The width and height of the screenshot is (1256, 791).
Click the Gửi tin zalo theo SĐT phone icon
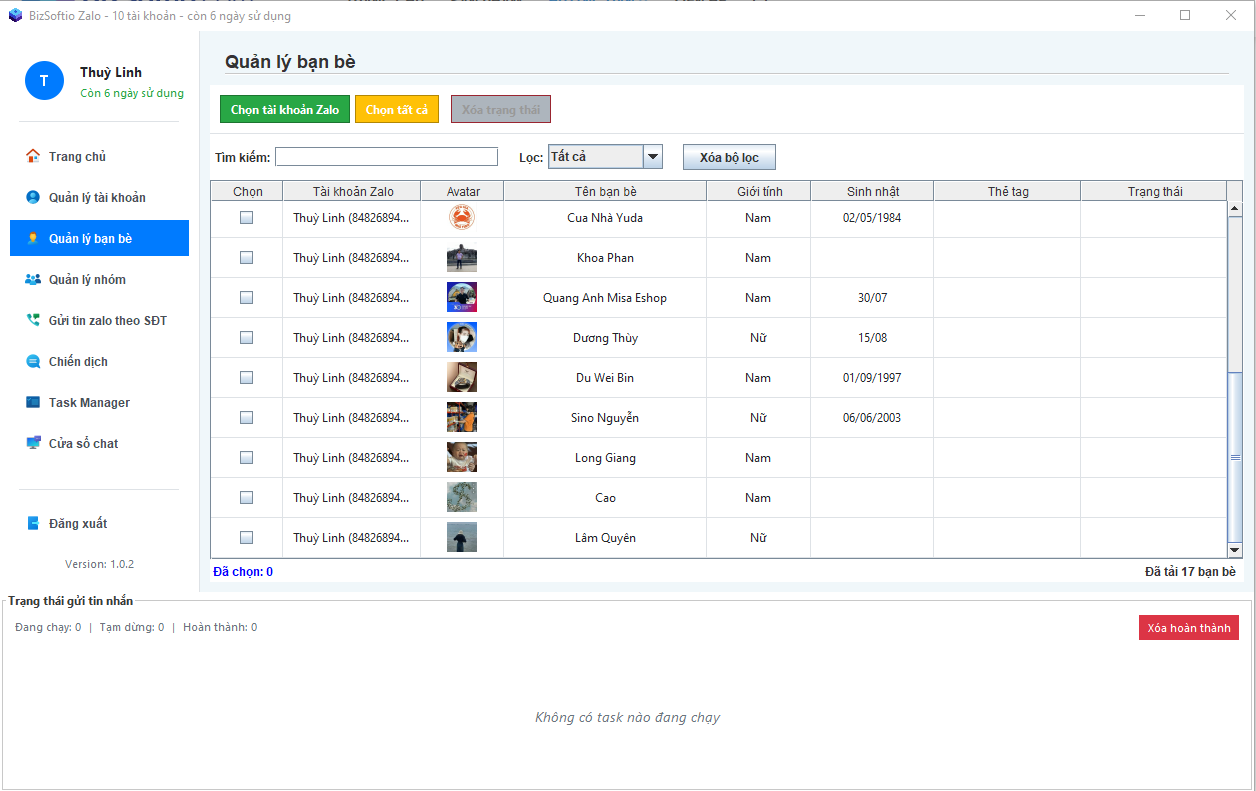(33, 321)
